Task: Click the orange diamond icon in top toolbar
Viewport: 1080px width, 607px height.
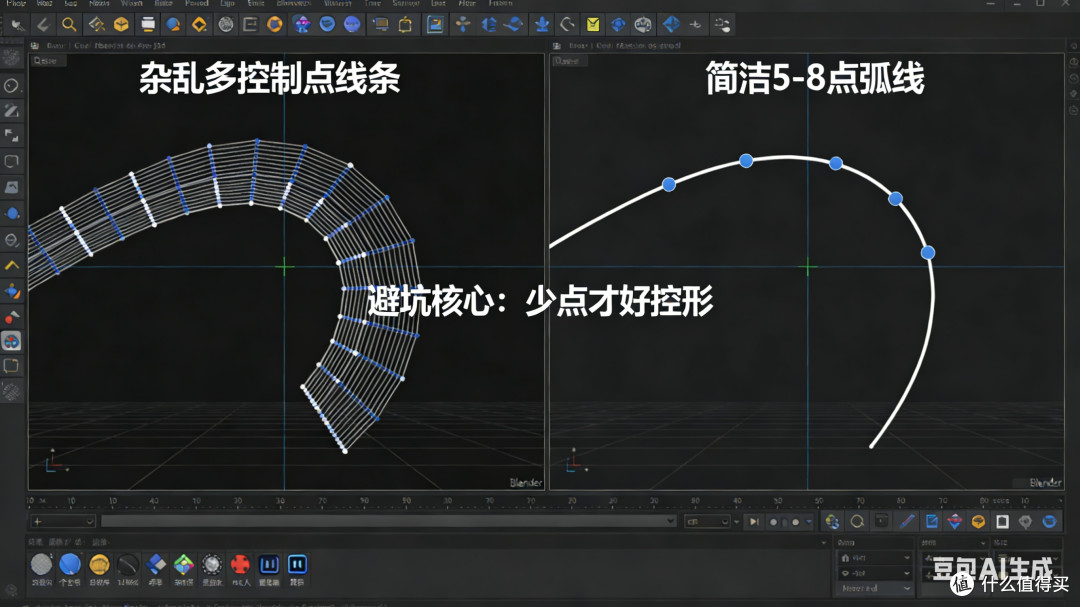Action: [199, 25]
